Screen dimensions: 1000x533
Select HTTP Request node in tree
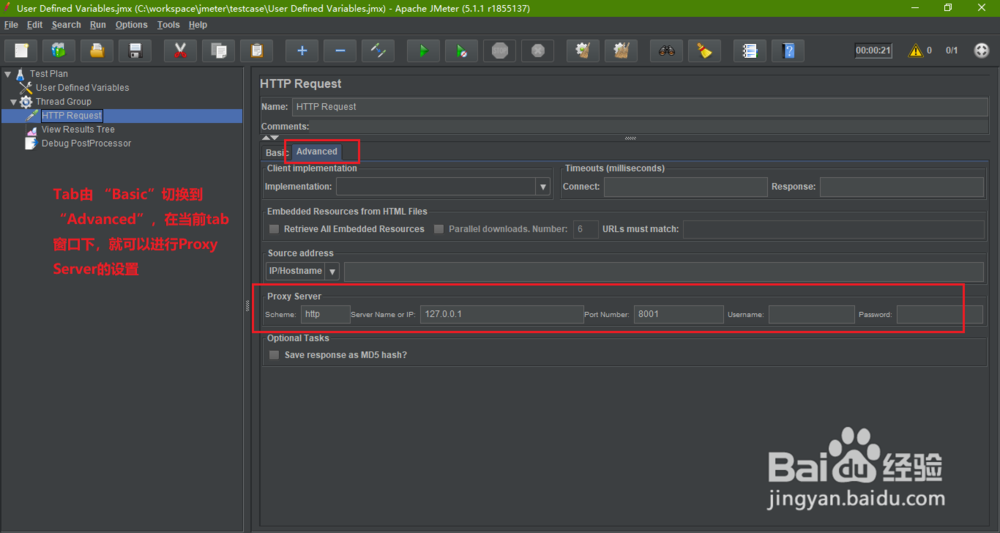pyautogui.click(x=71, y=115)
